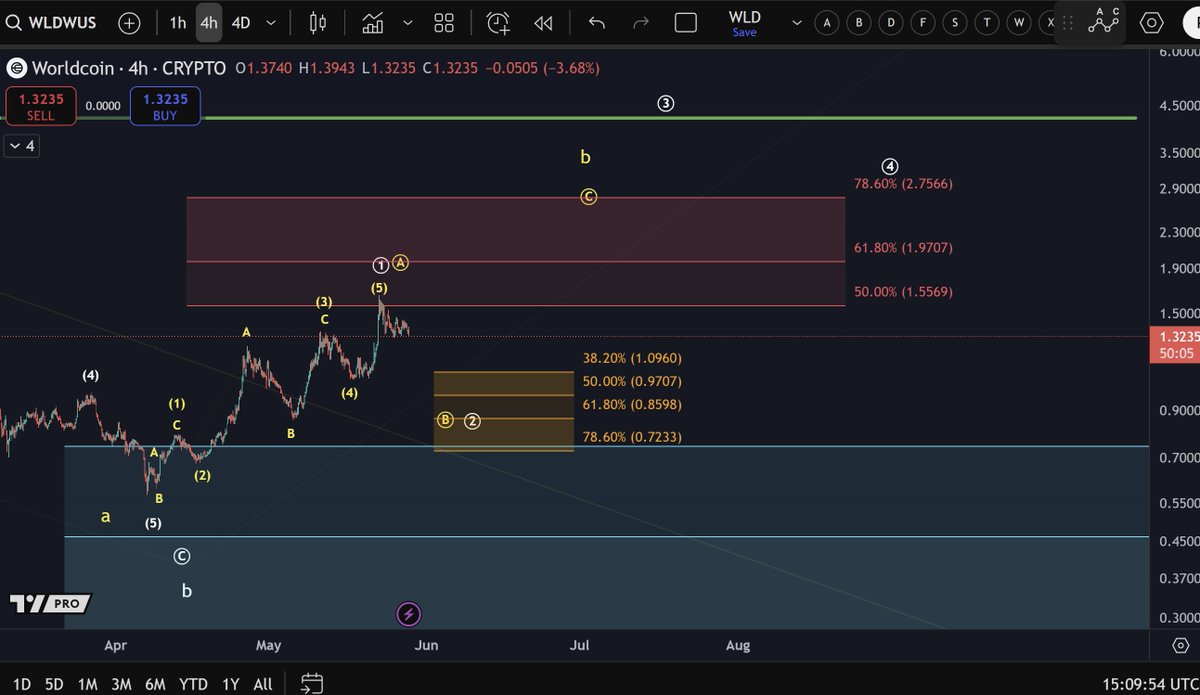Set the range to 6M
This screenshot has width=1200, height=695.
(x=155, y=684)
